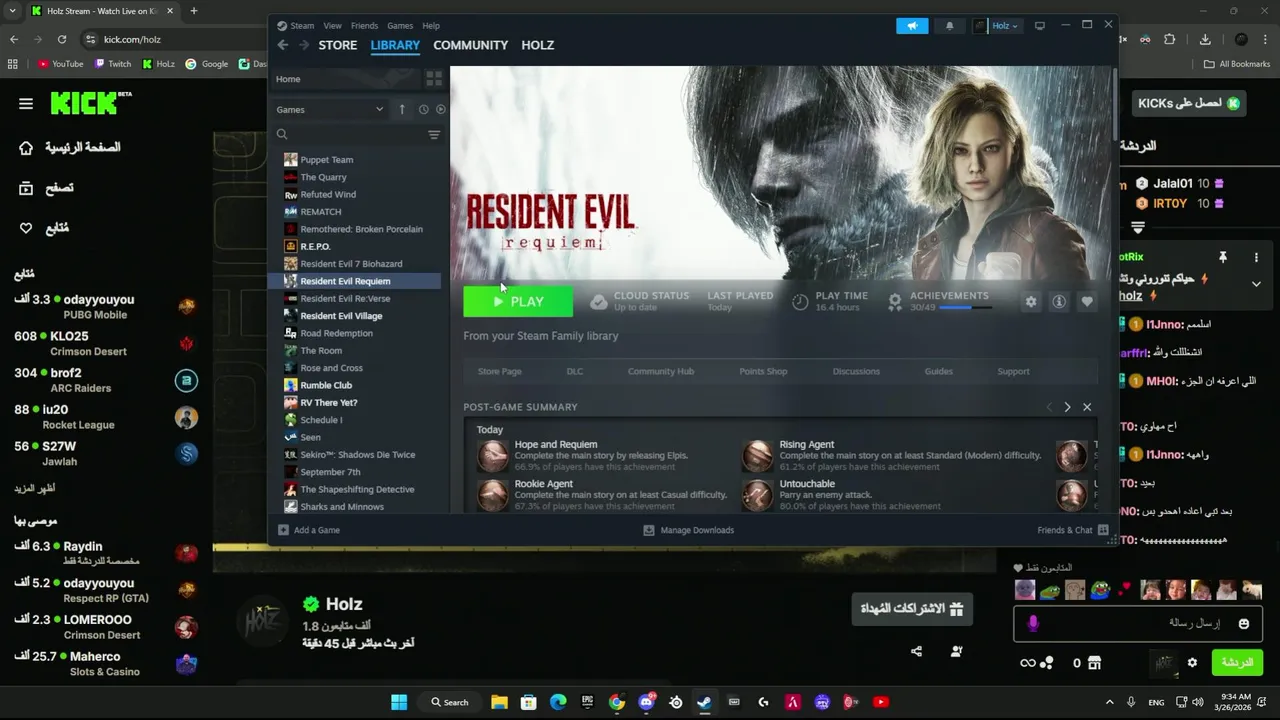Go back with Steam back arrow

click(283, 45)
